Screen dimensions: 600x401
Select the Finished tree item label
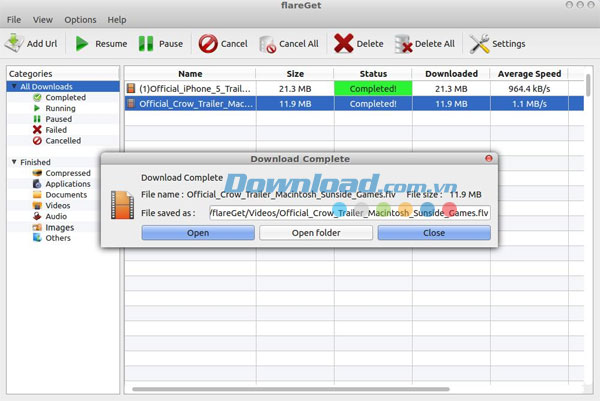(x=35, y=162)
